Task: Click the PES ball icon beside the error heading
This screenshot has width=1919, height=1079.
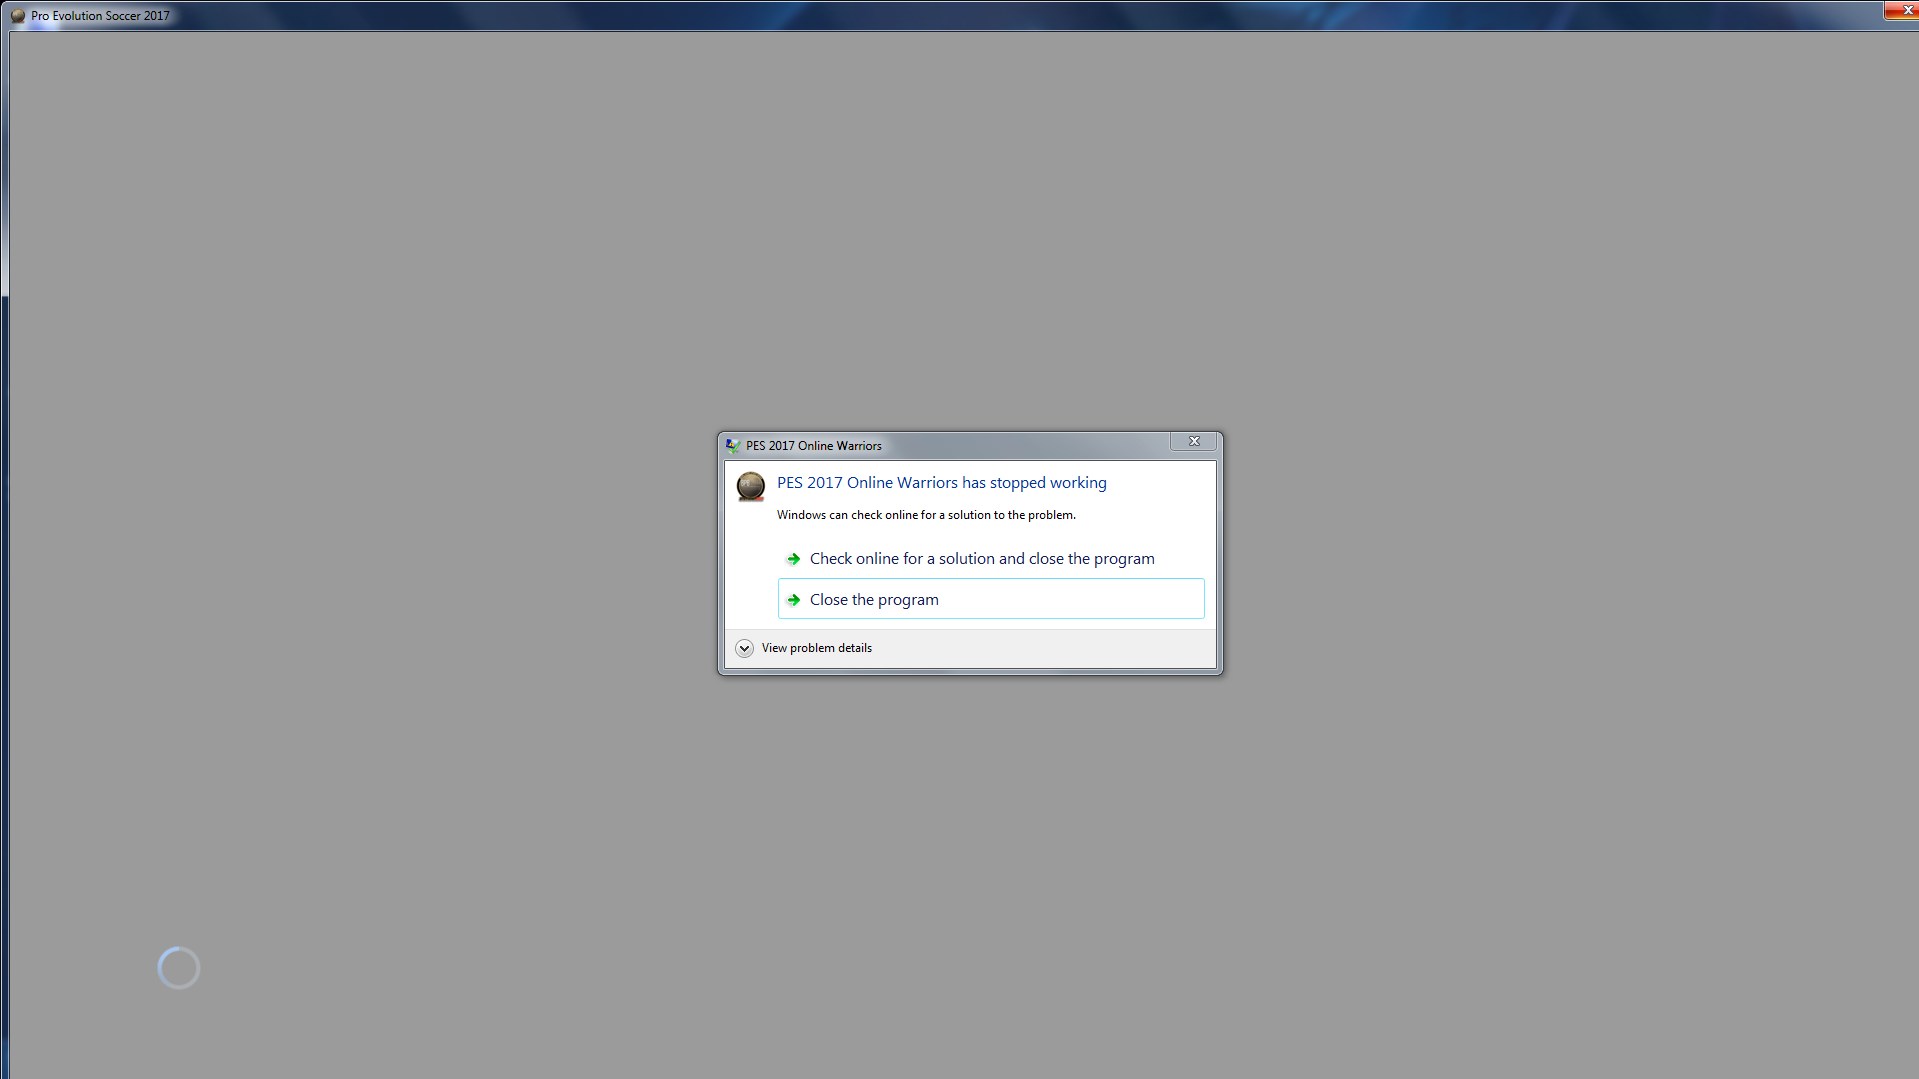Action: pyautogui.click(x=750, y=486)
